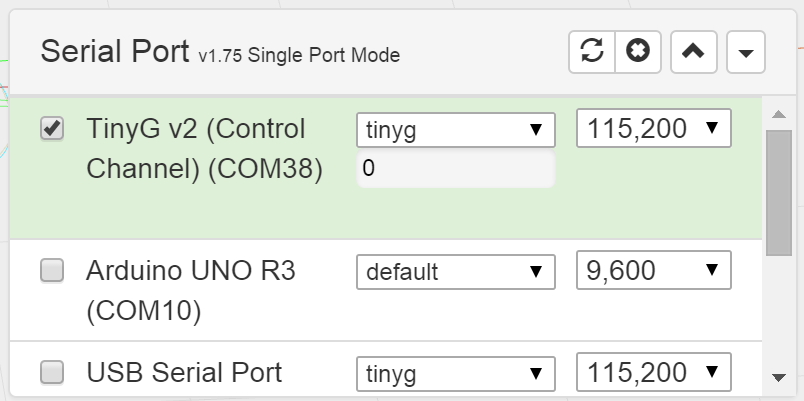Click the disconnect X circle icon

point(637,52)
